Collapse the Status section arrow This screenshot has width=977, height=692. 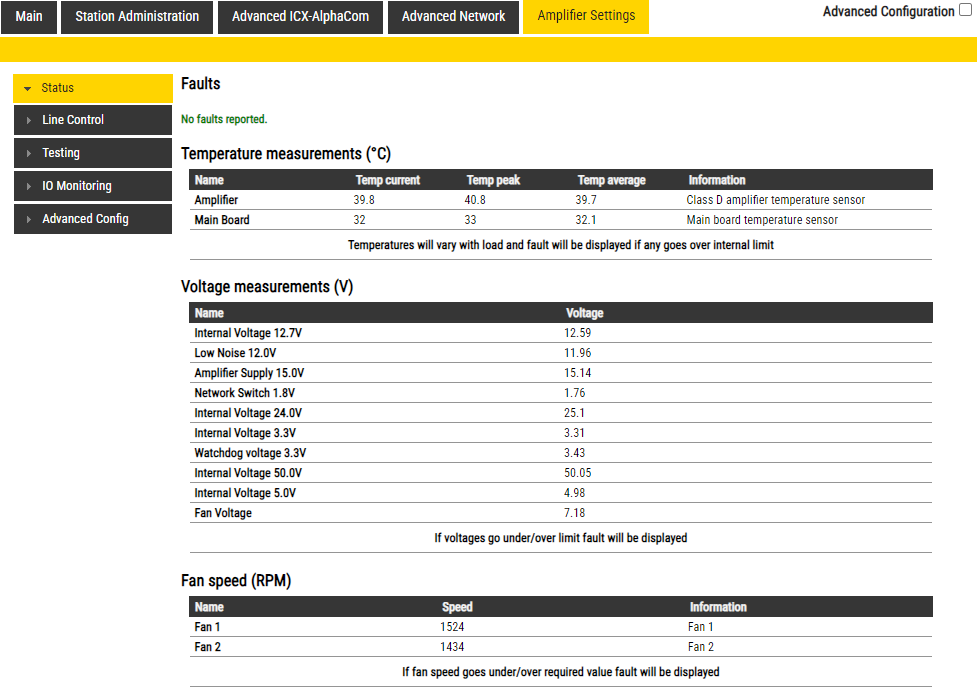tap(27, 89)
